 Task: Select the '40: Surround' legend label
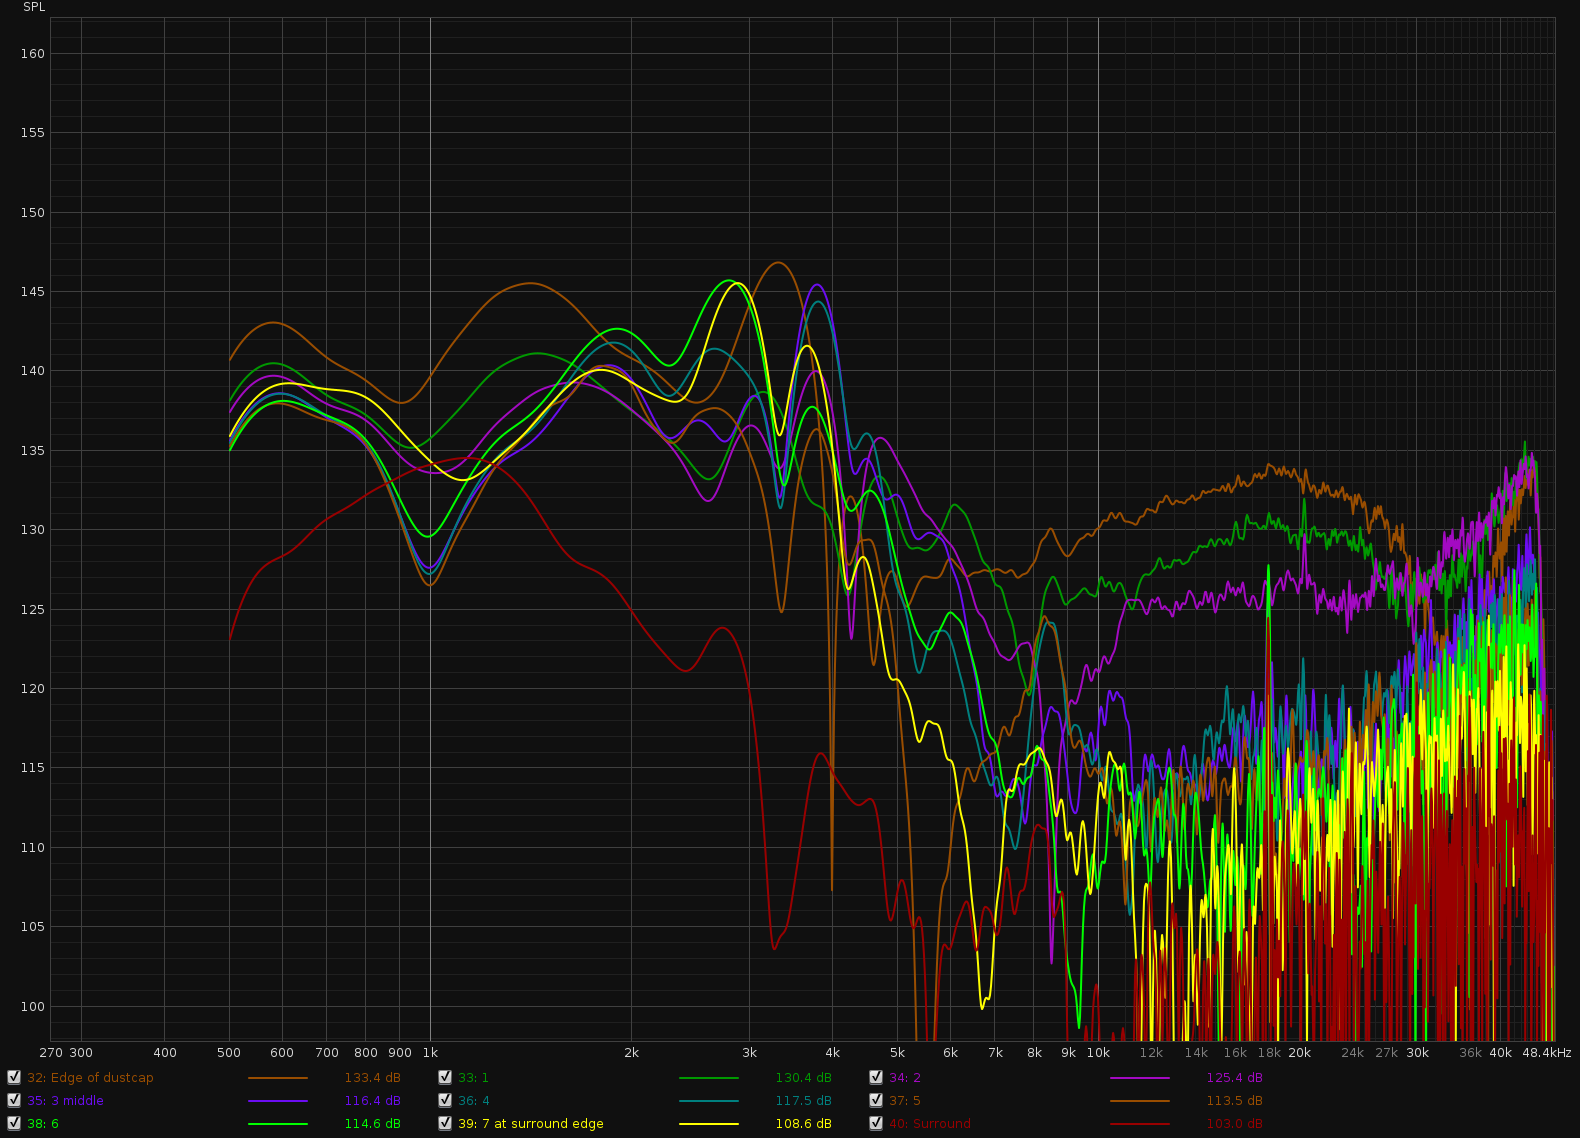(x=930, y=1124)
